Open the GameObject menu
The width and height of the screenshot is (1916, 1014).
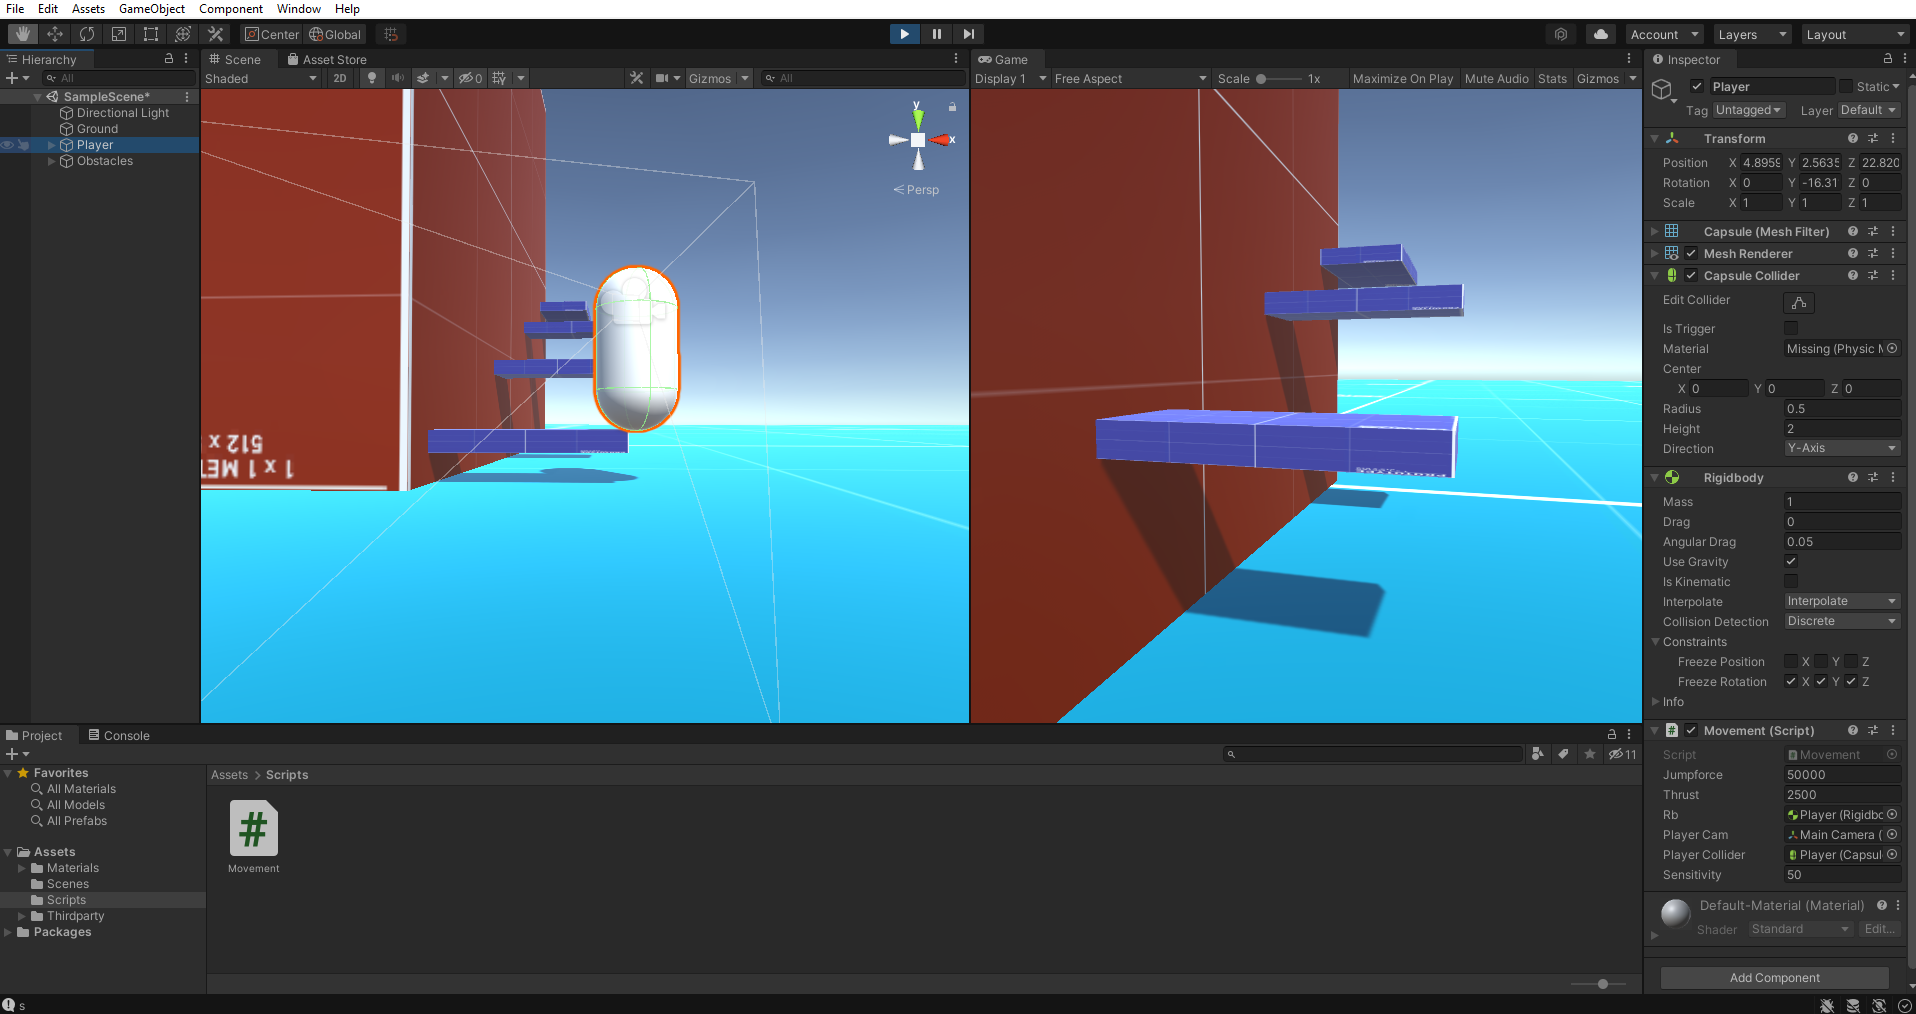(x=152, y=9)
